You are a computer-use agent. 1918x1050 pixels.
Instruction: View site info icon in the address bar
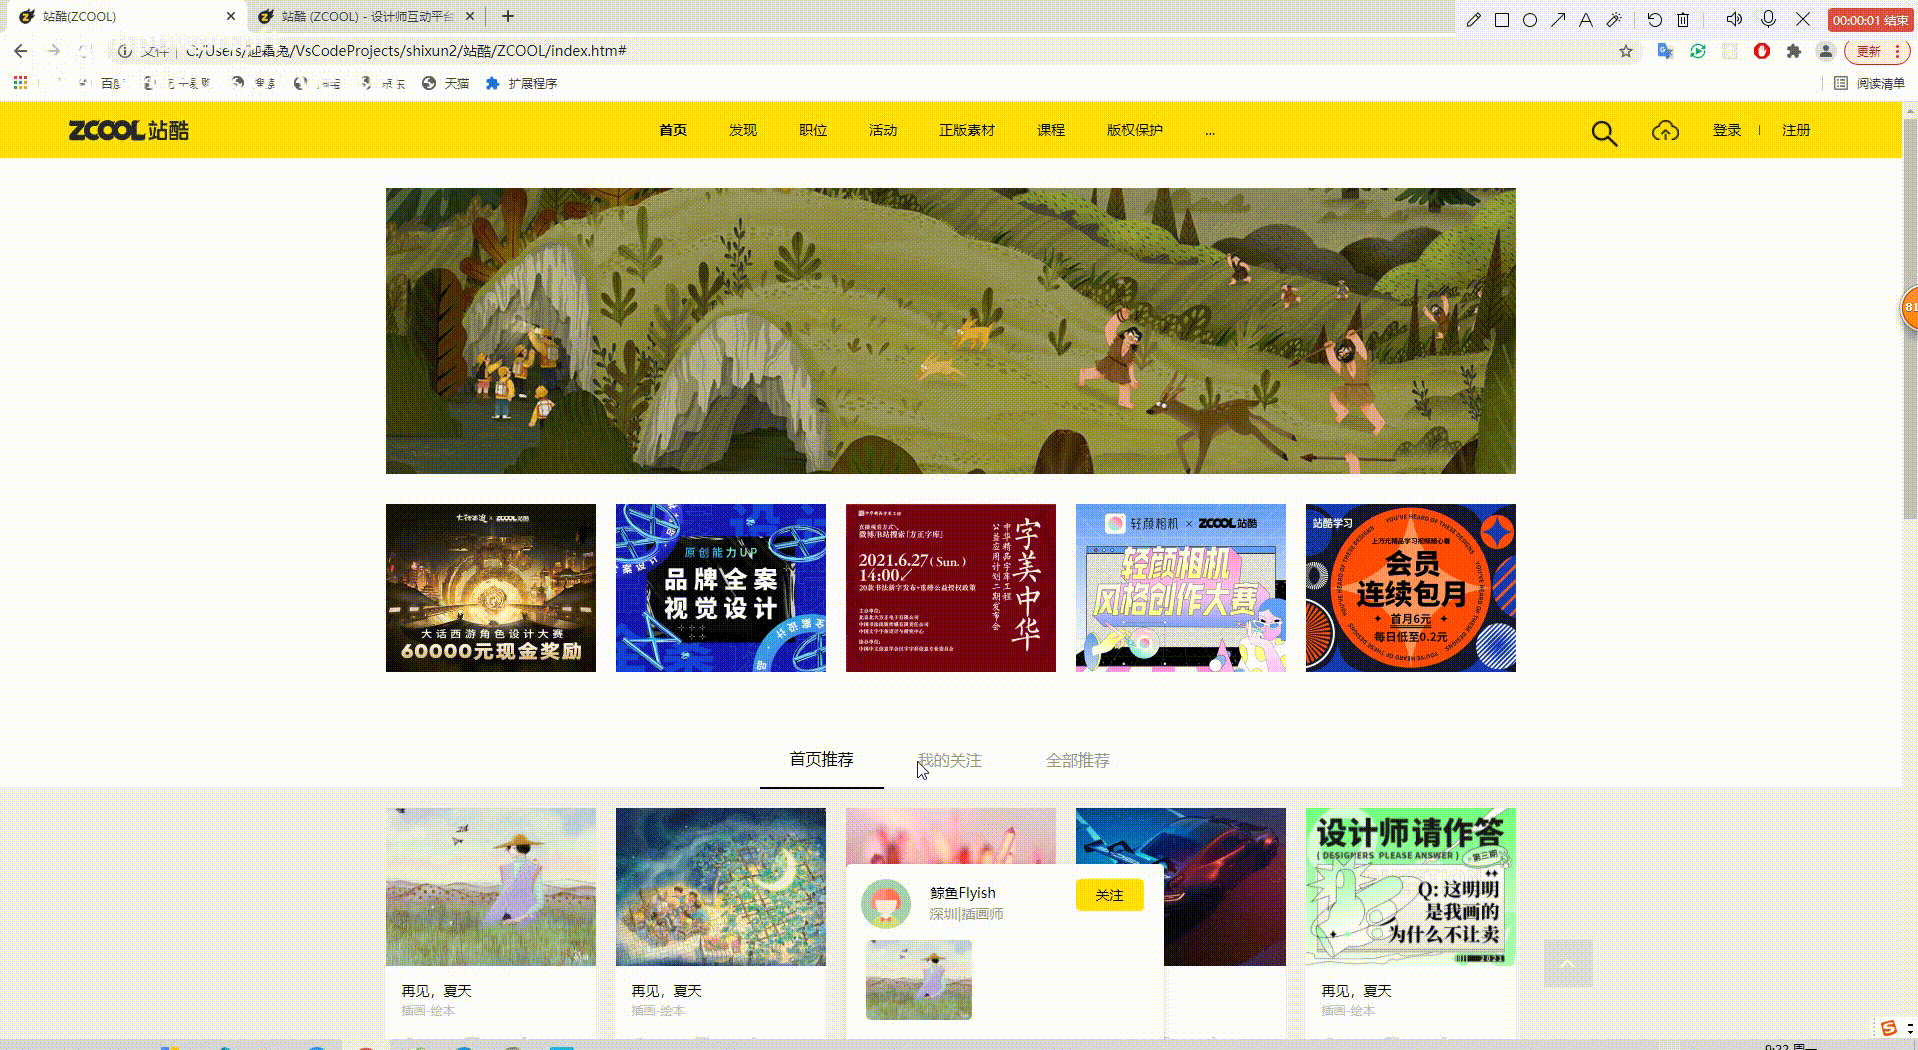125,51
